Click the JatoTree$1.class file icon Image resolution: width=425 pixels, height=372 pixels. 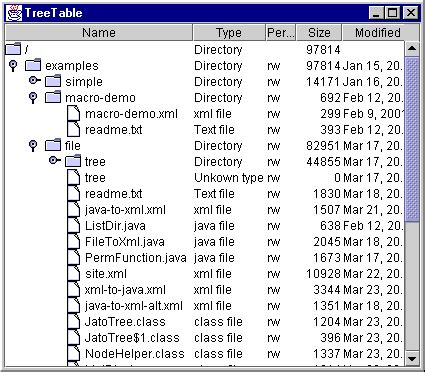[x=73, y=337]
